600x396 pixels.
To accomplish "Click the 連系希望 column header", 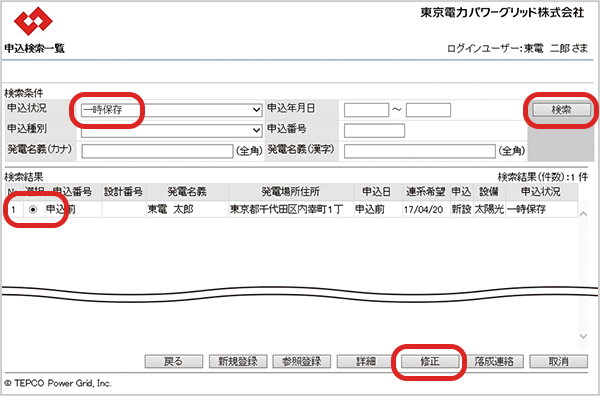I will pos(426,192).
